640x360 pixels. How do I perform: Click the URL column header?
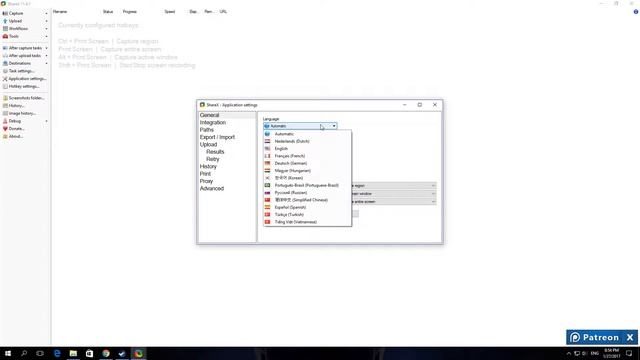223,11
